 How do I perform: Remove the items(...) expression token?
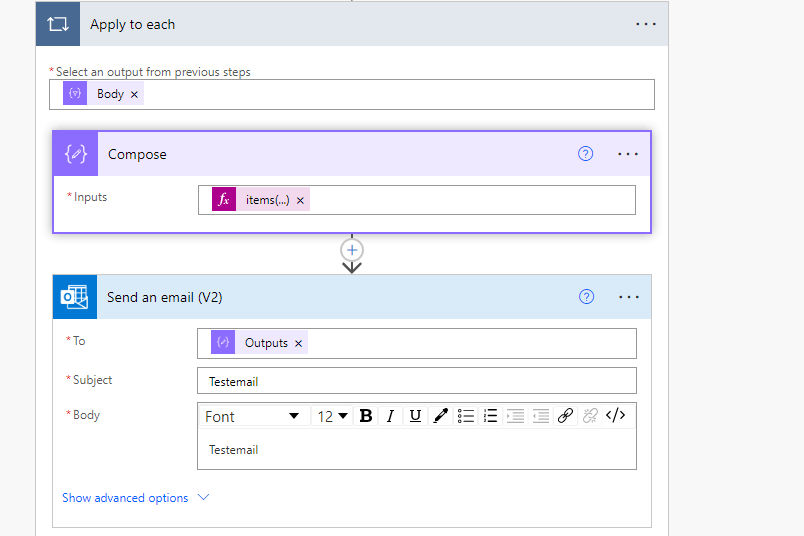(300, 201)
